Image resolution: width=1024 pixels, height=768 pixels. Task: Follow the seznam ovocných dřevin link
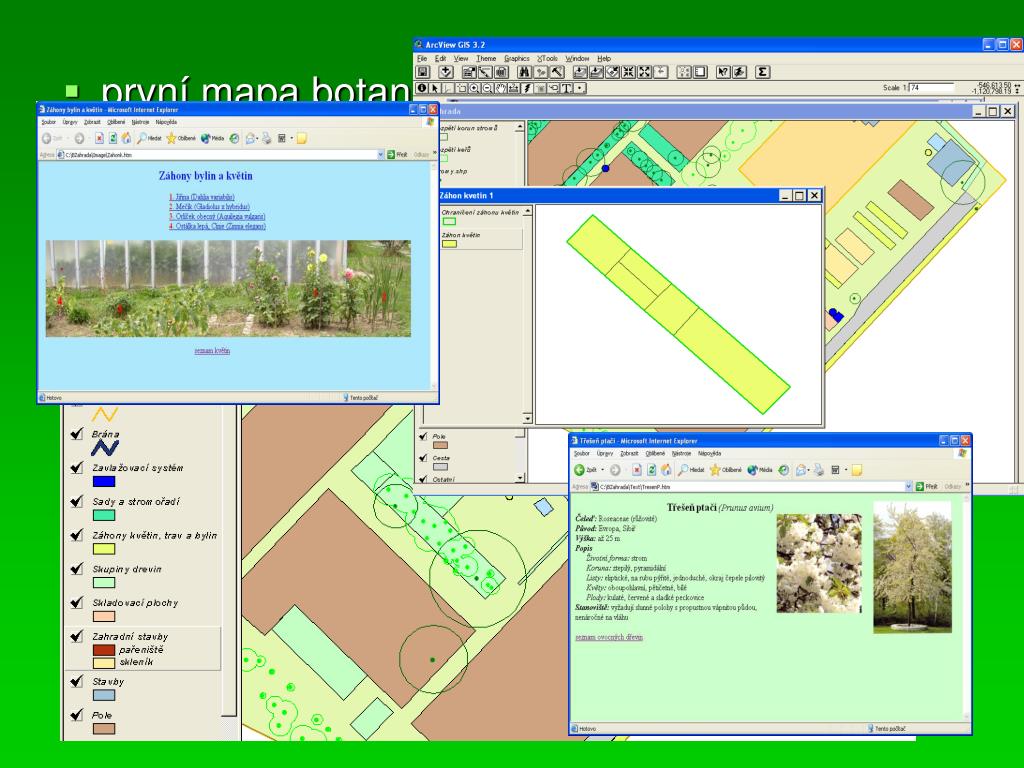[x=609, y=637]
